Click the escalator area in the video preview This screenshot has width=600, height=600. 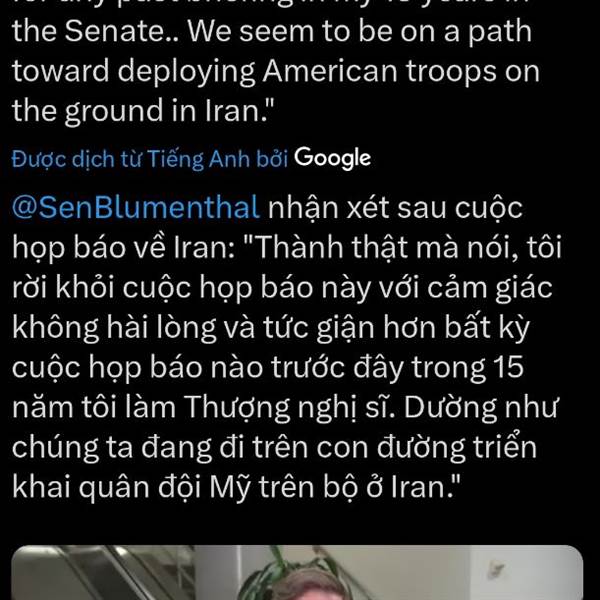click(103, 572)
